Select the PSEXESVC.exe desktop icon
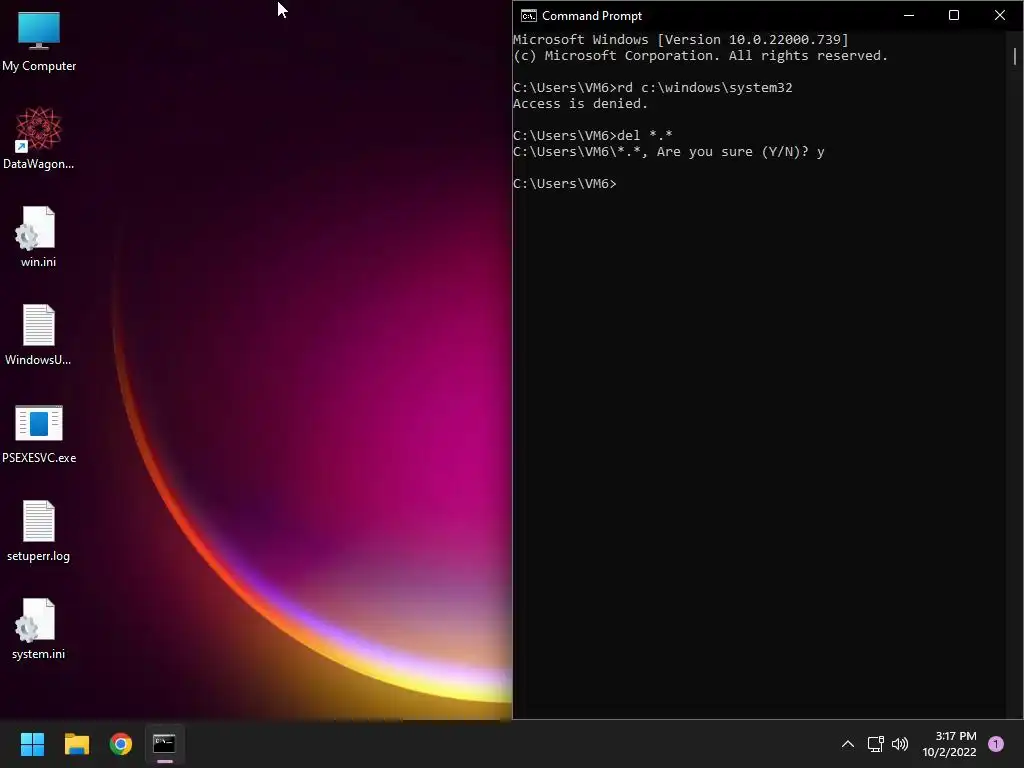The height and width of the screenshot is (768, 1024). 39,434
